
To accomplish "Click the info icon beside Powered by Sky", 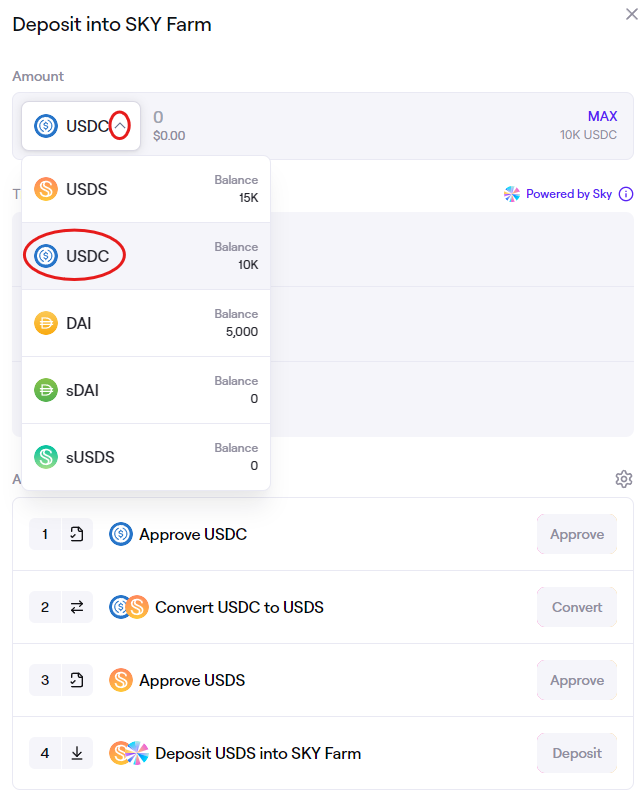I will click(x=626, y=194).
